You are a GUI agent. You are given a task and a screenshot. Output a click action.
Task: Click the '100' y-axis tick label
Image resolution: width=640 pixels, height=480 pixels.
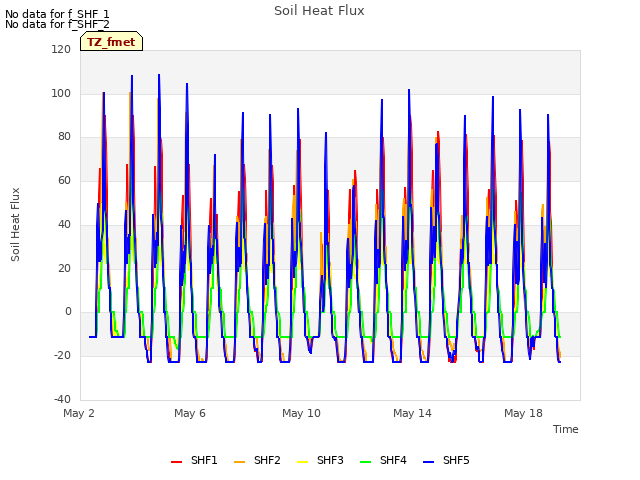pos(61,93)
